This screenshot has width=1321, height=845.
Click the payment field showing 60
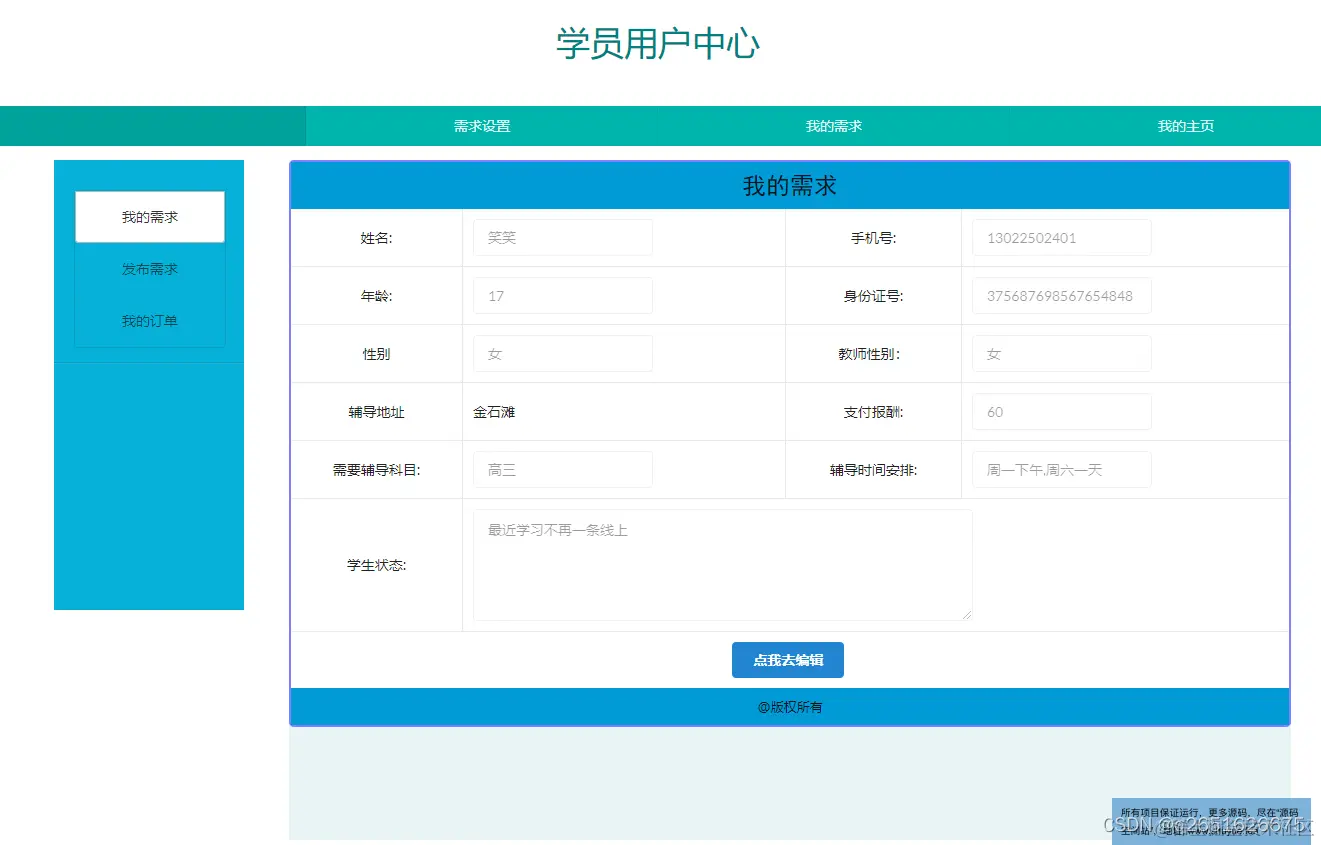[x=1060, y=411]
